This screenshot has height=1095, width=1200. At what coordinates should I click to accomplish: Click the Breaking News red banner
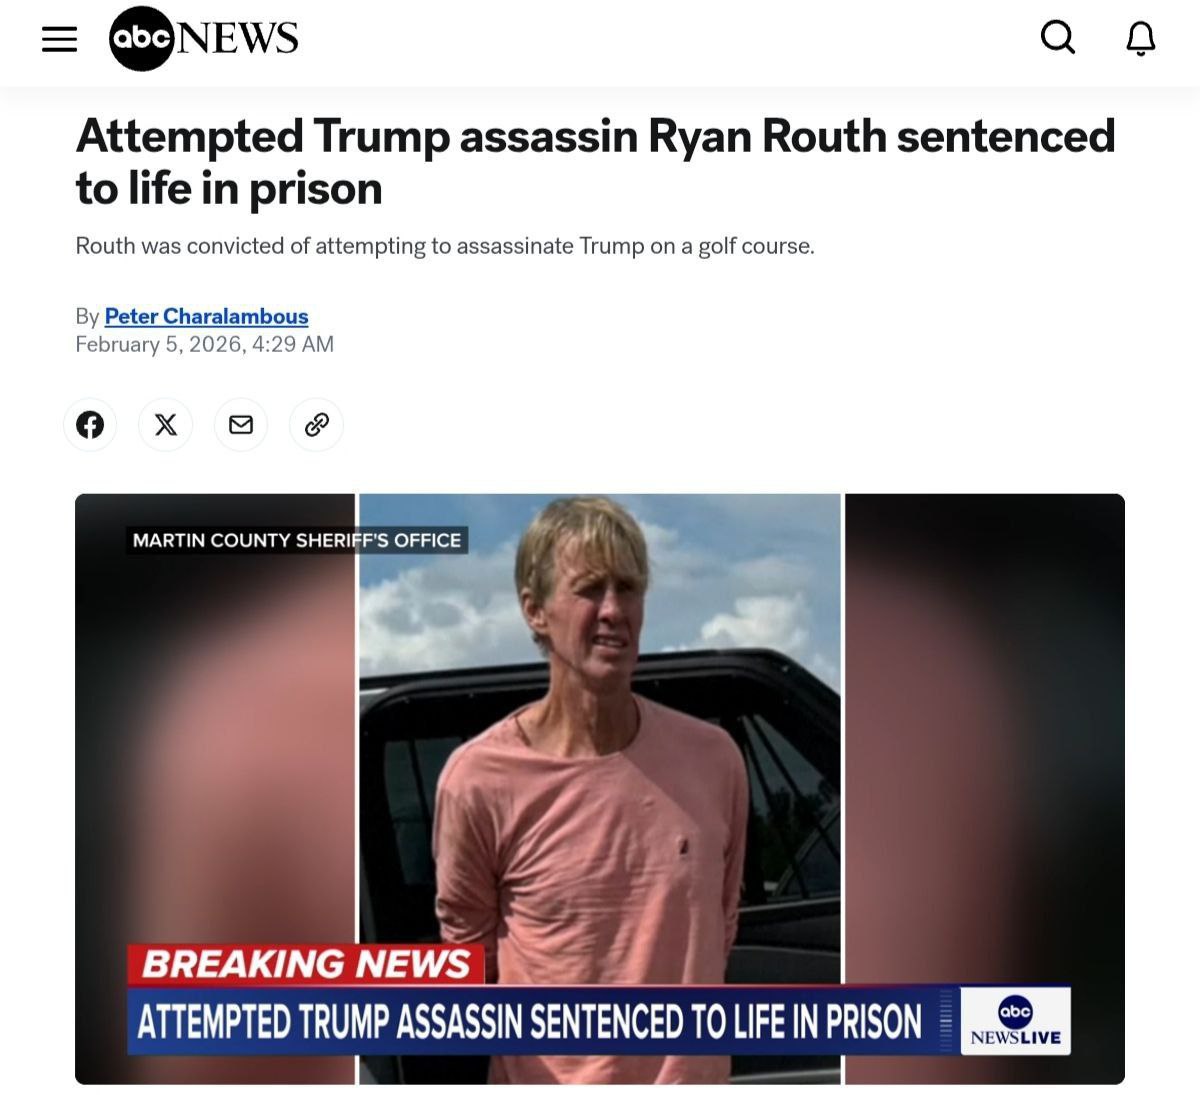(x=306, y=964)
